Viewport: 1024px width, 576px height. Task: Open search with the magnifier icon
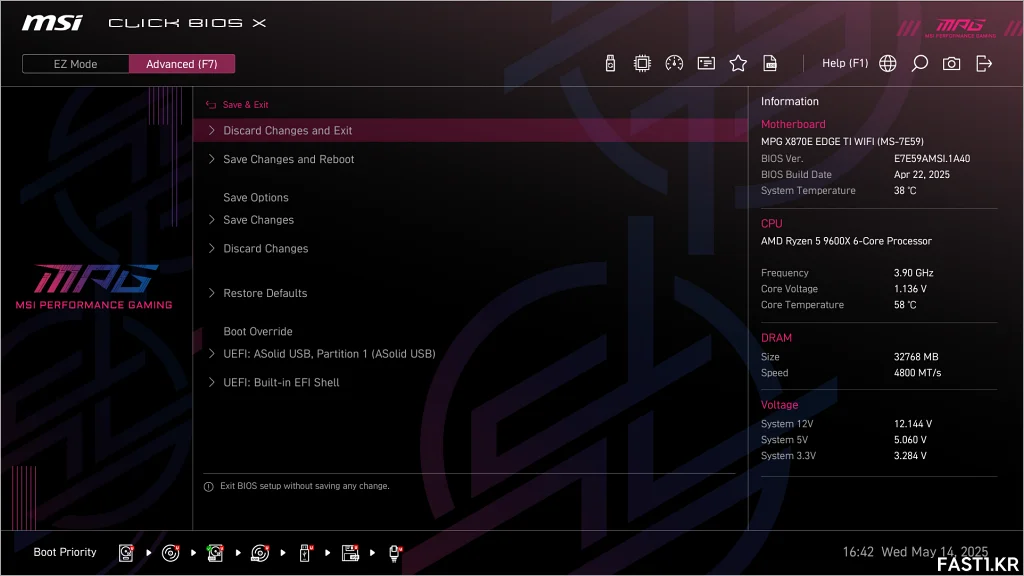(x=920, y=63)
